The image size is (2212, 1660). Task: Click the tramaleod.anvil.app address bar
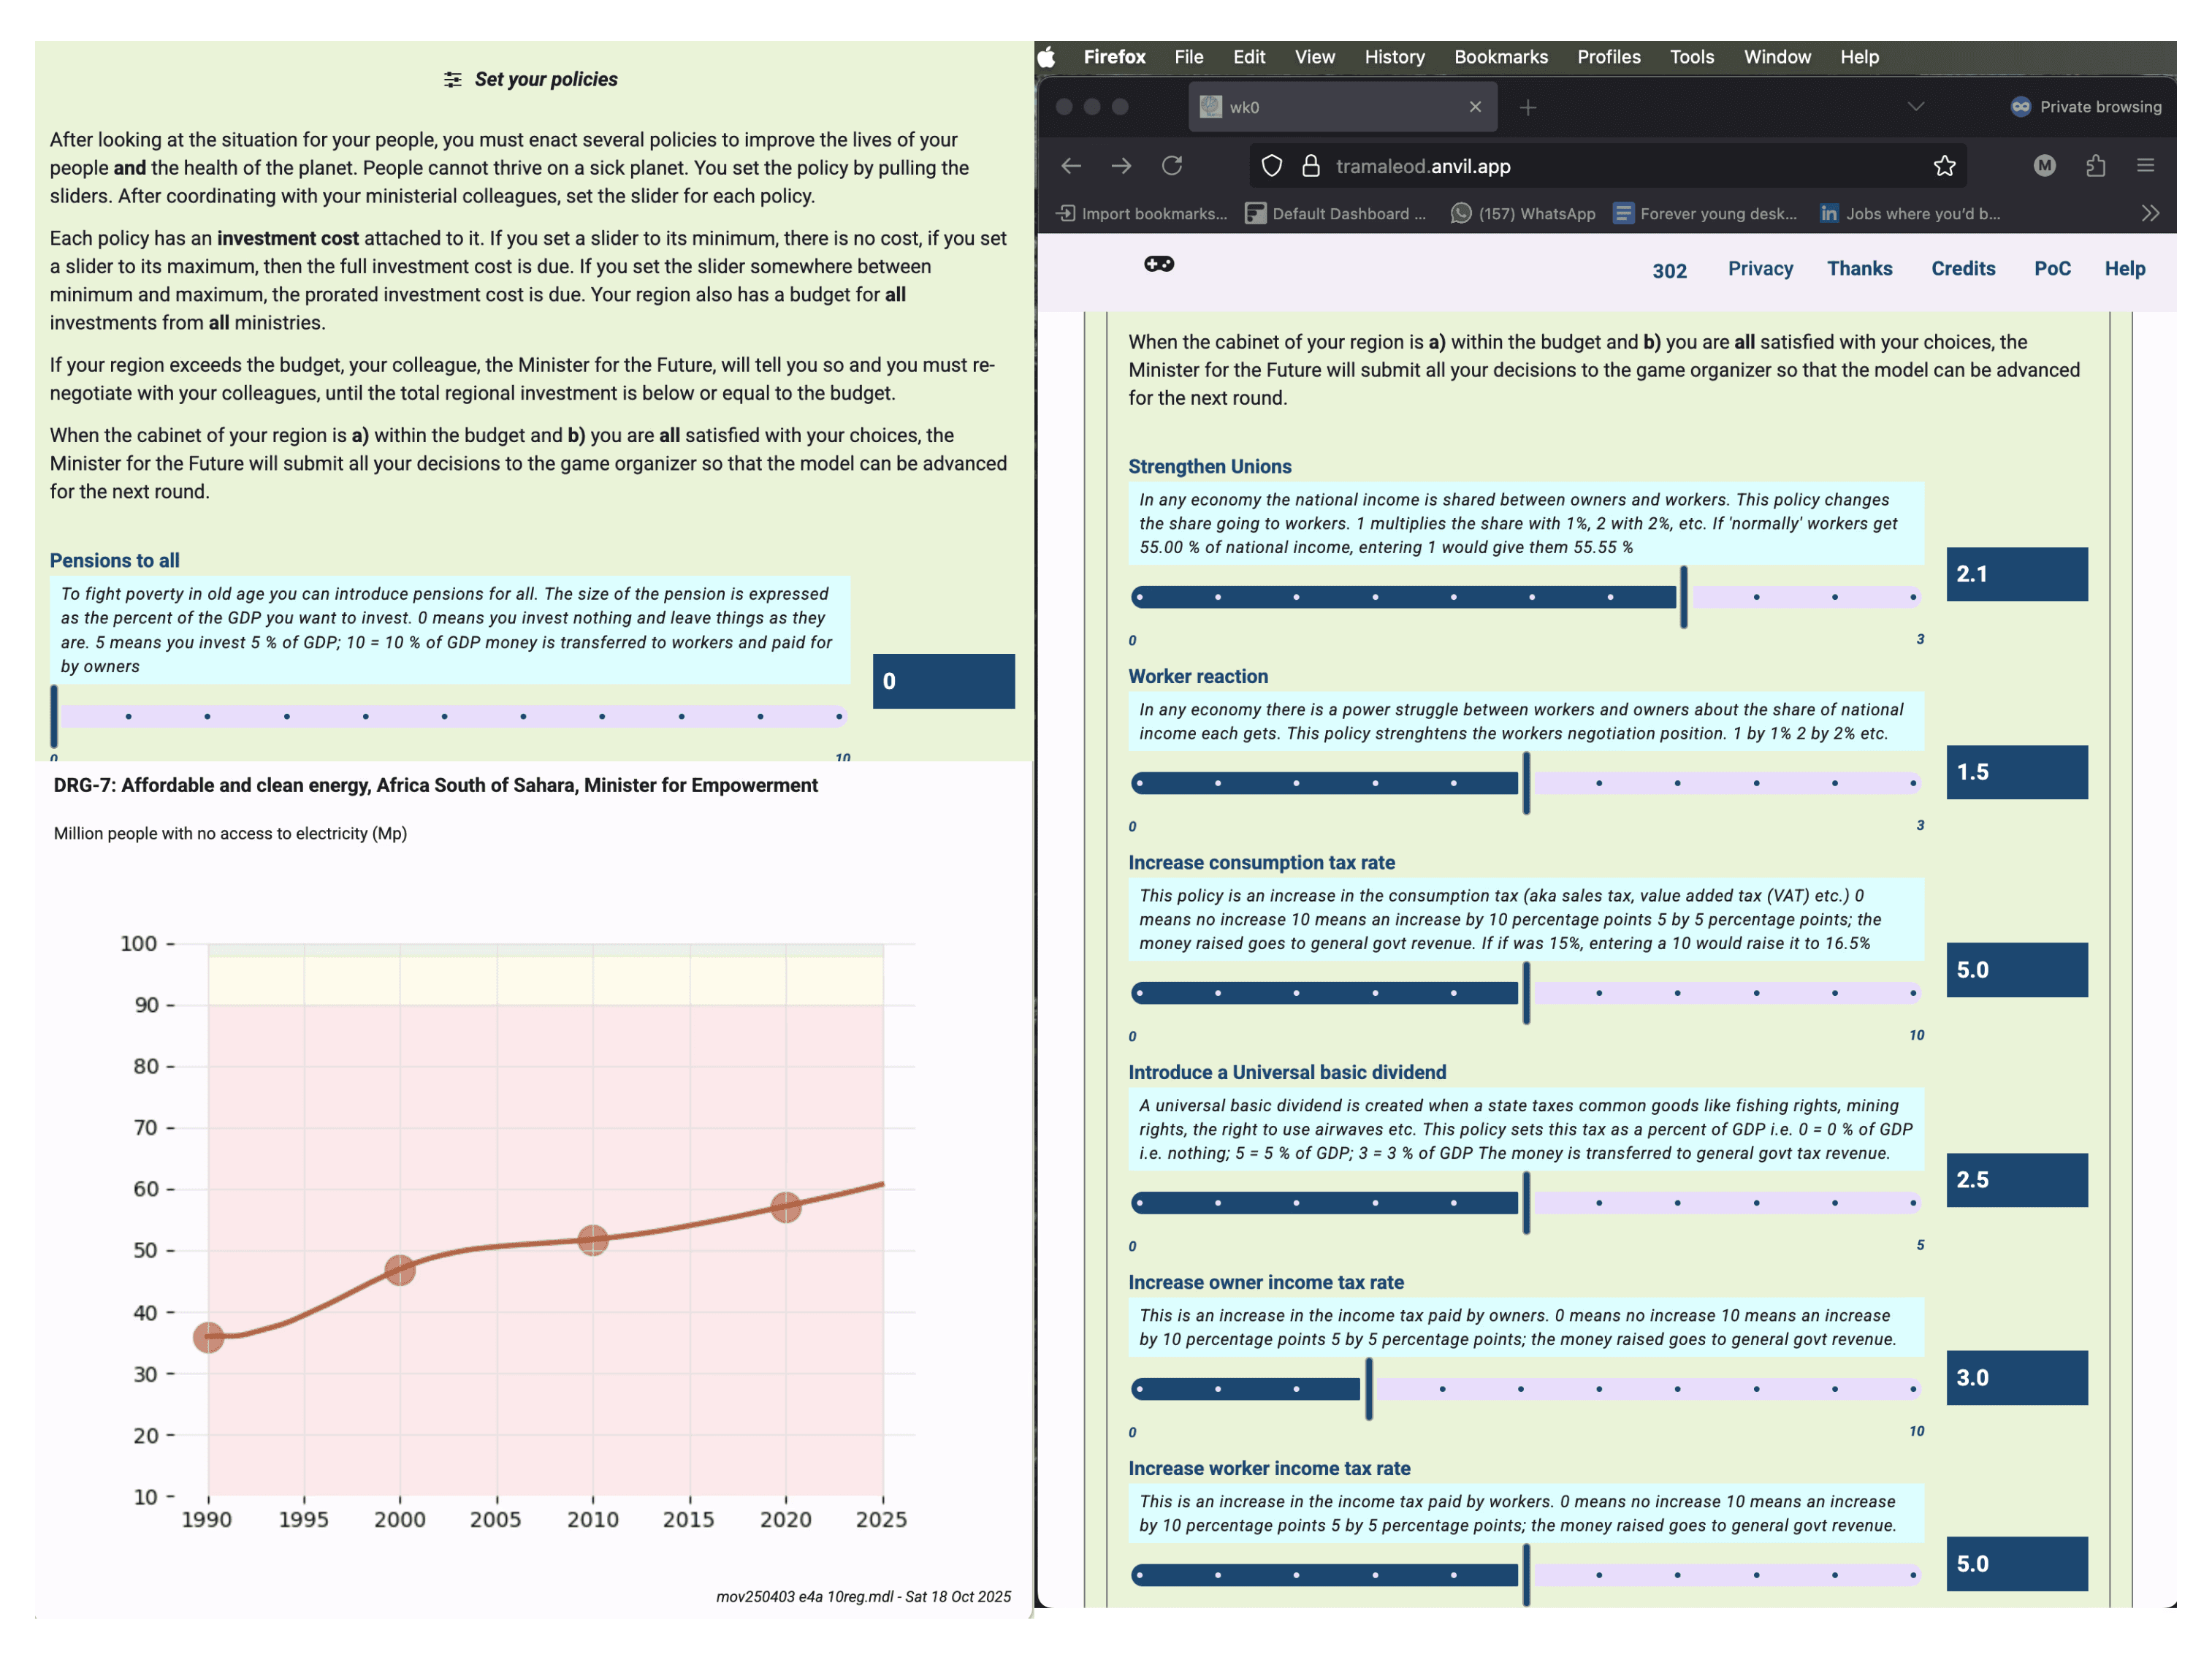pos(1608,166)
